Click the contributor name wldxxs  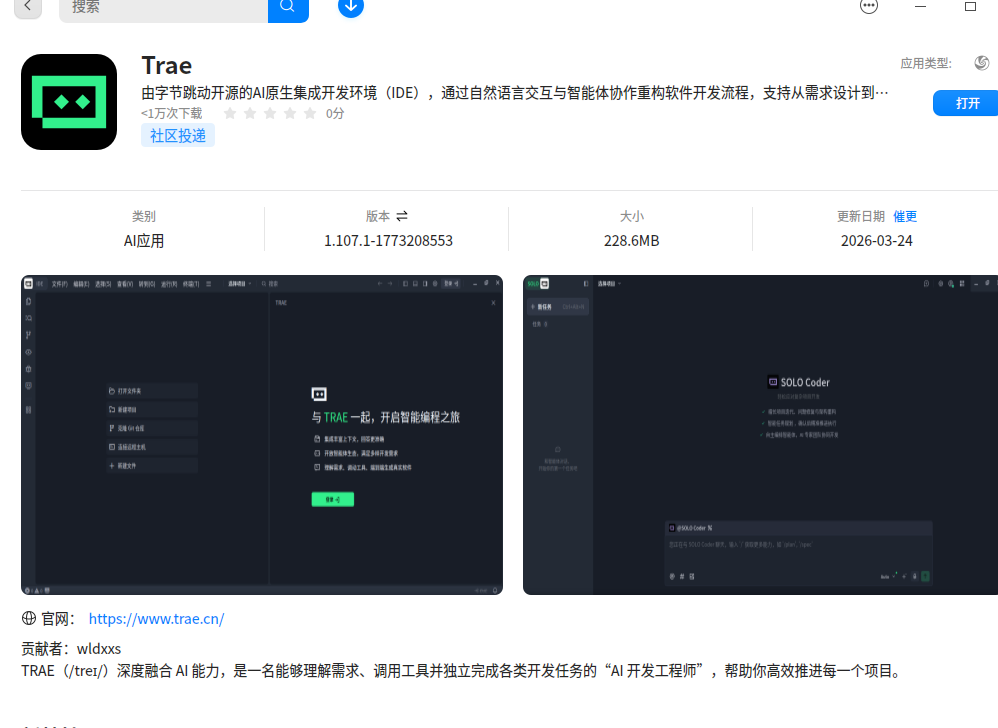pos(99,649)
